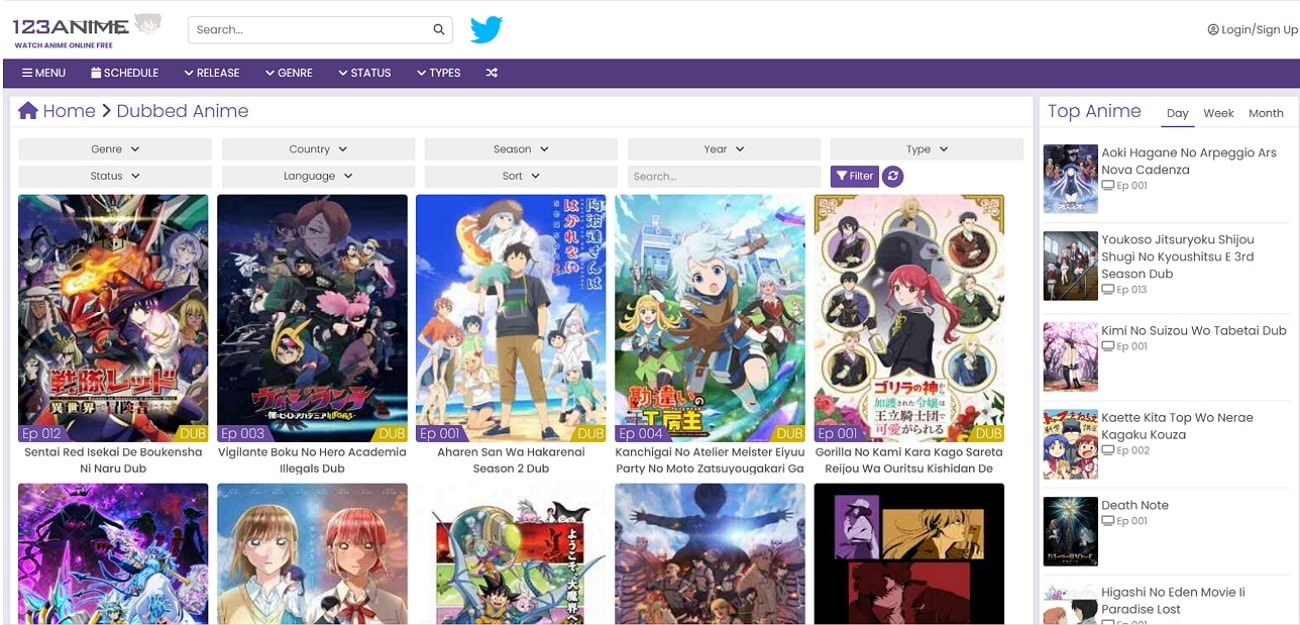Screen dimensions: 1300x625
Task: Switch Top Anime to Week view
Action: pos(1218,113)
